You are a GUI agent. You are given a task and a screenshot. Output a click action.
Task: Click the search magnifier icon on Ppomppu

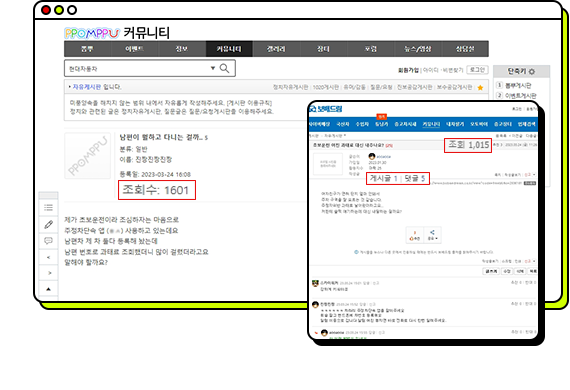(224, 68)
